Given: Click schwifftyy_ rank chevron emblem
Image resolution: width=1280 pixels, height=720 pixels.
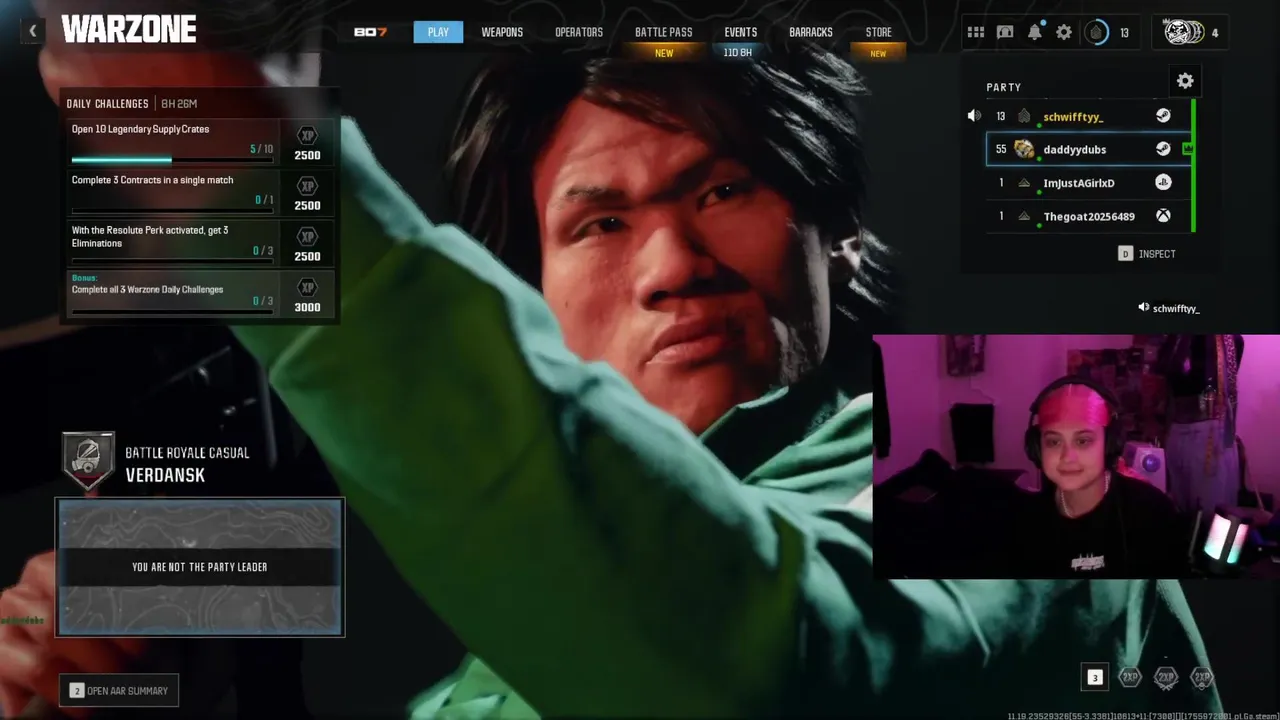Looking at the screenshot, I should (1024, 116).
